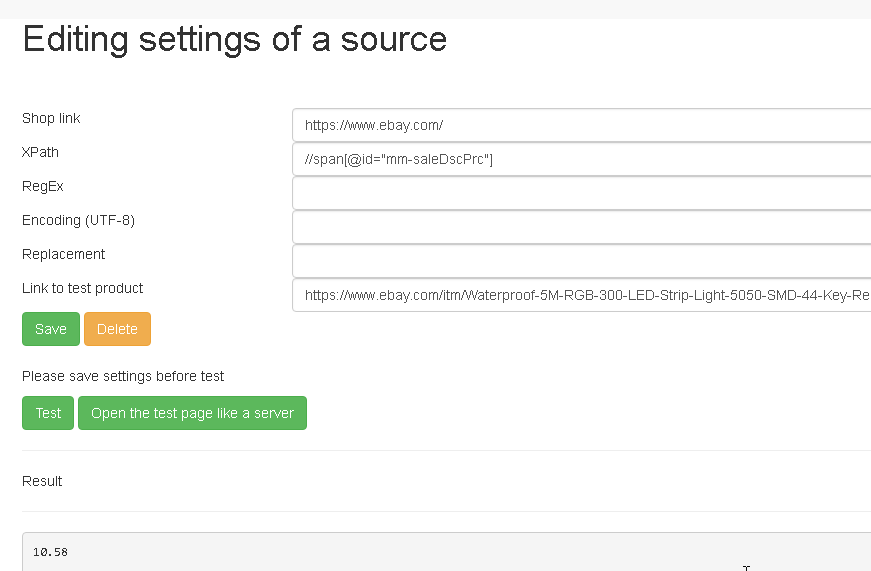Image resolution: width=871 pixels, height=571 pixels.
Task: Delete this source with the orange button
Action: tap(117, 329)
